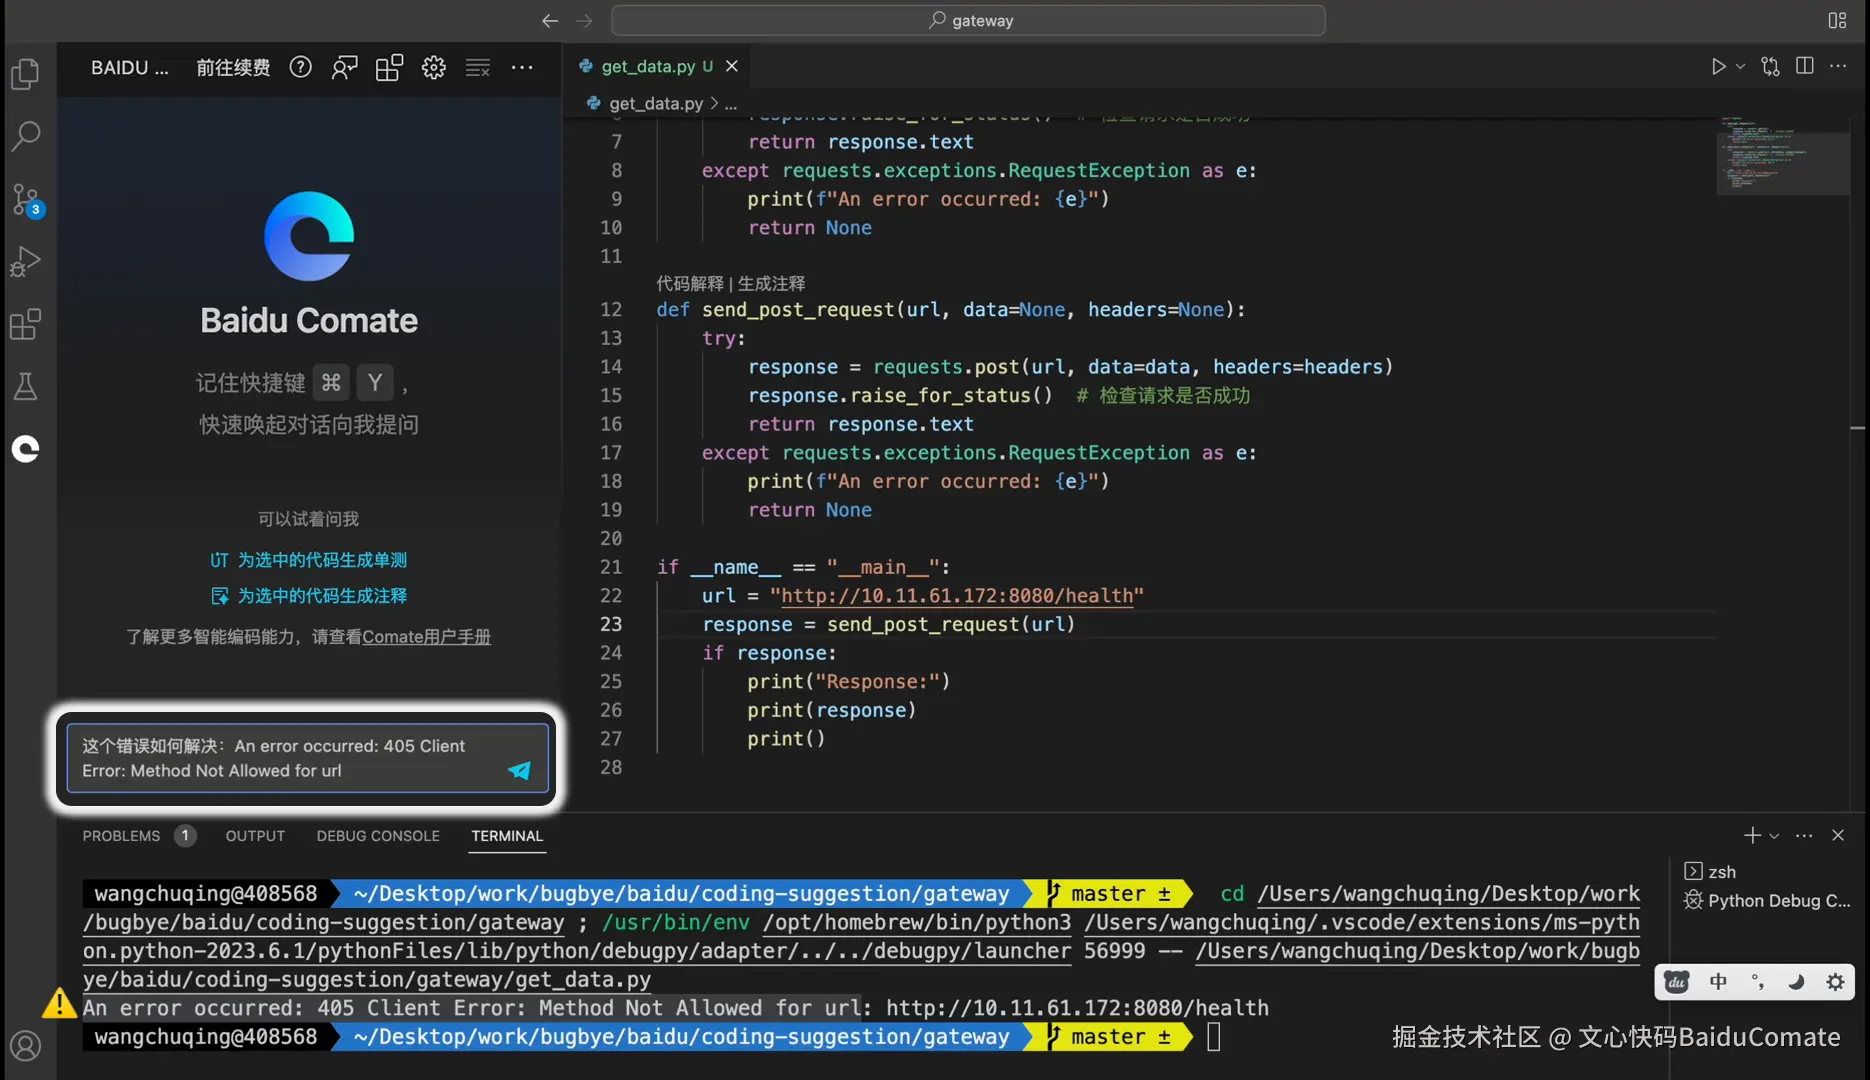Viewport: 1870px width, 1080px height.
Task: Click 为选中的代码生成注释 suggestion
Action: 308,596
